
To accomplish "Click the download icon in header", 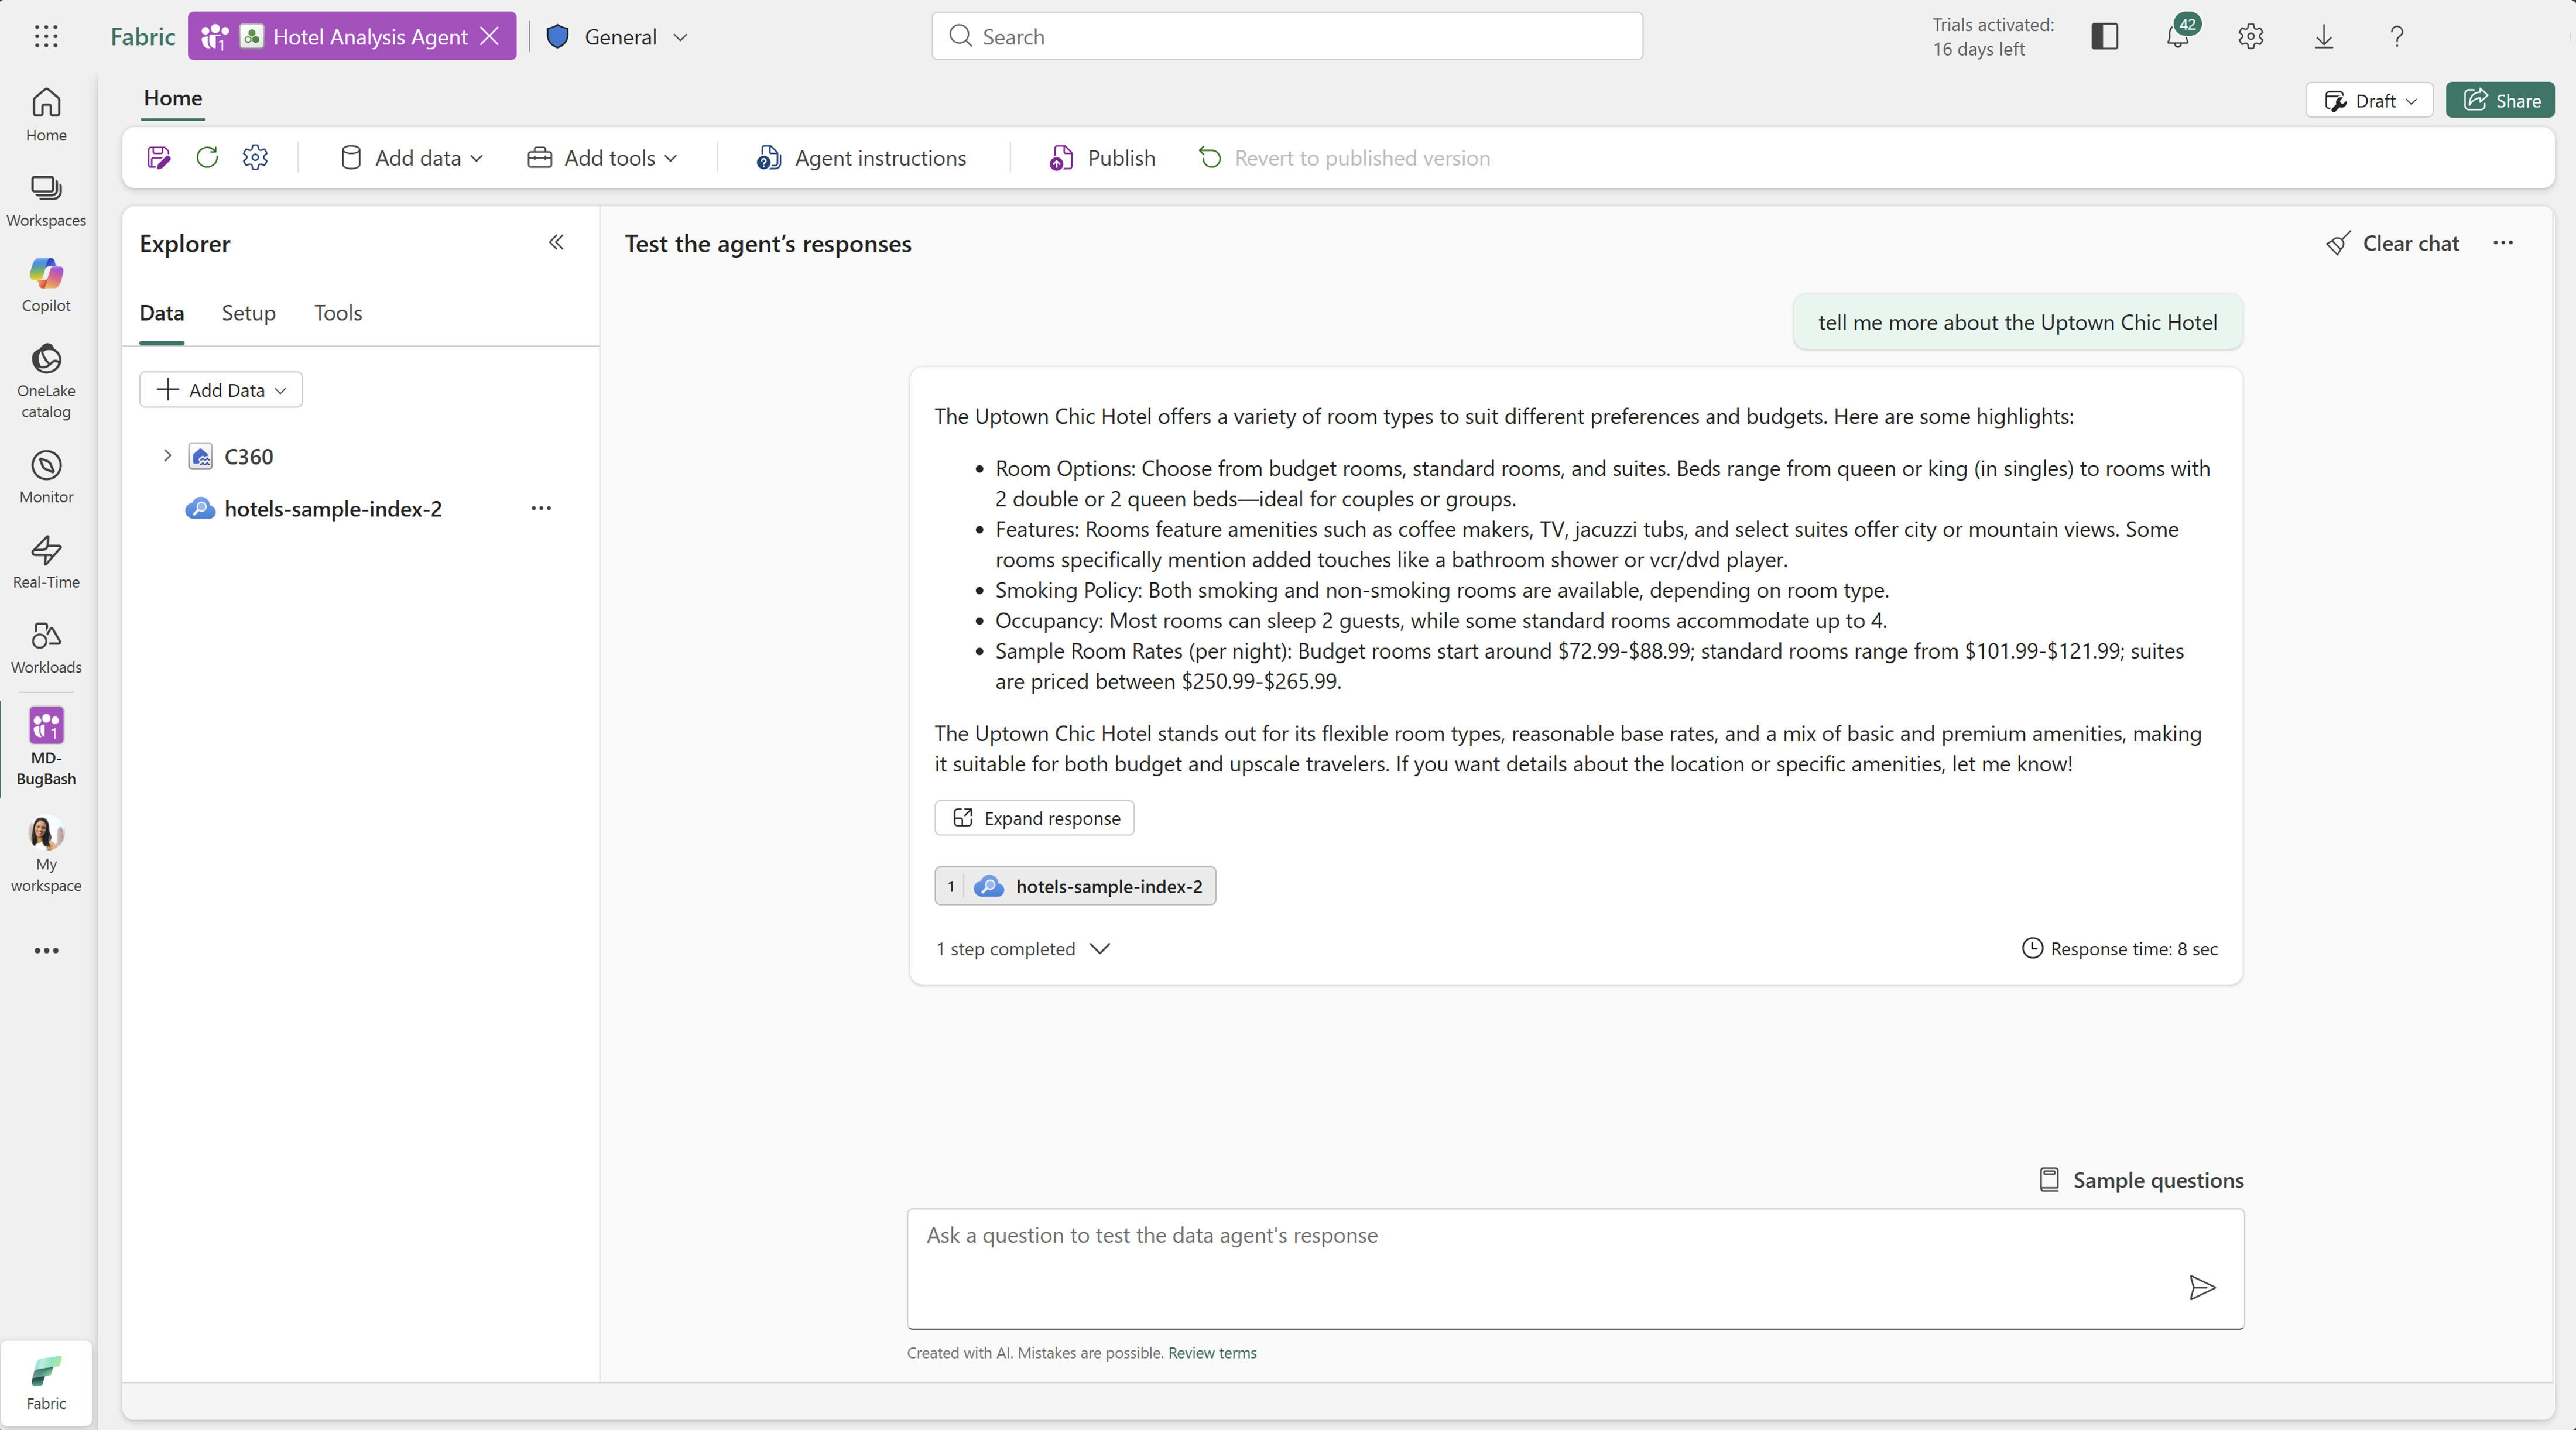I will point(2324,37).
